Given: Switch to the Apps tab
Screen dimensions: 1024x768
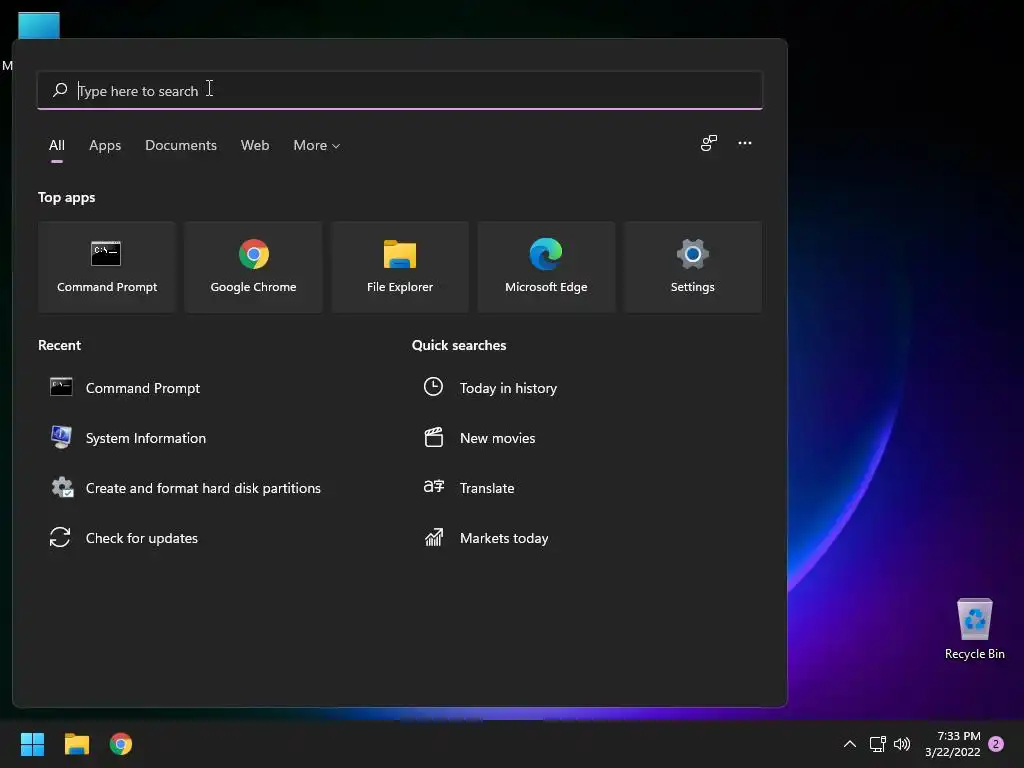Looking at the screenshot, I should tap(105, 145).
